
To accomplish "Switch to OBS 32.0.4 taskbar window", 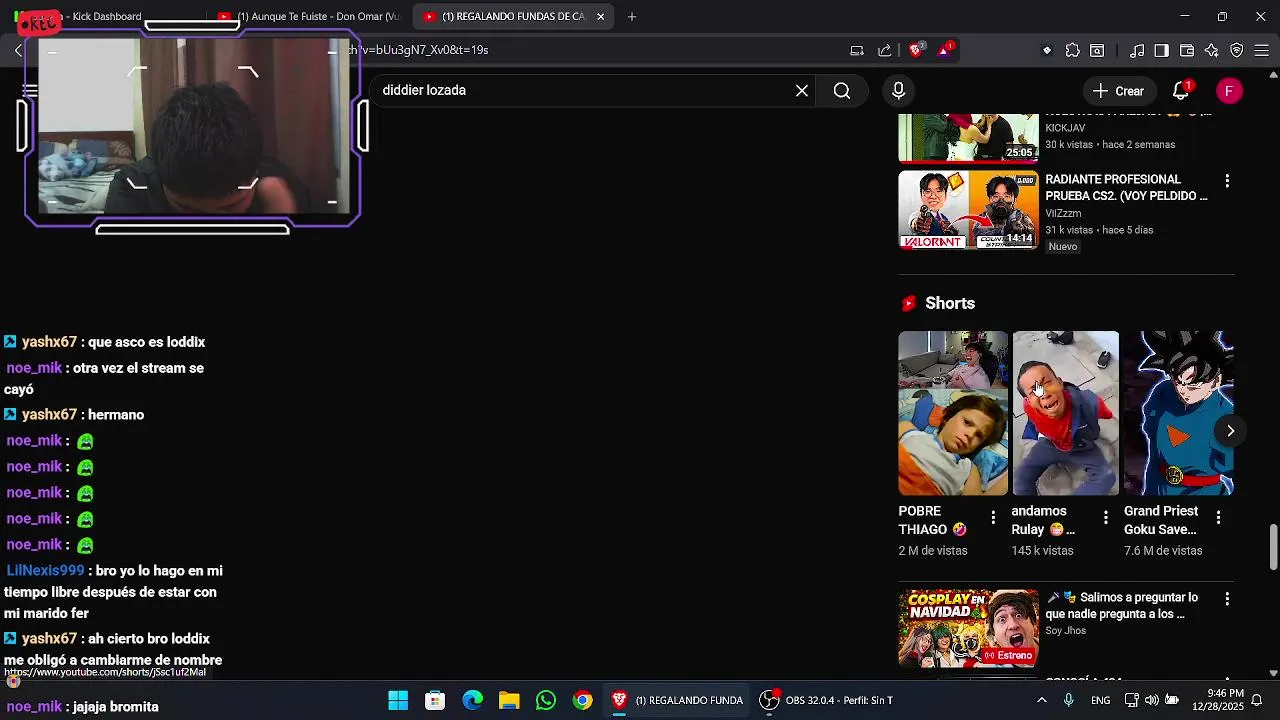I will coord(826,700).
